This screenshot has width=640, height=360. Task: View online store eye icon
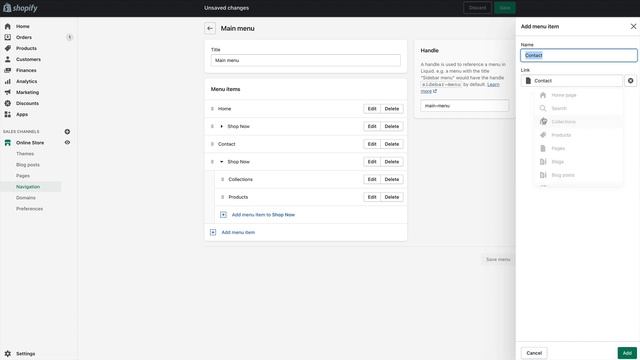pyautogui.click(x=67, y=142)
